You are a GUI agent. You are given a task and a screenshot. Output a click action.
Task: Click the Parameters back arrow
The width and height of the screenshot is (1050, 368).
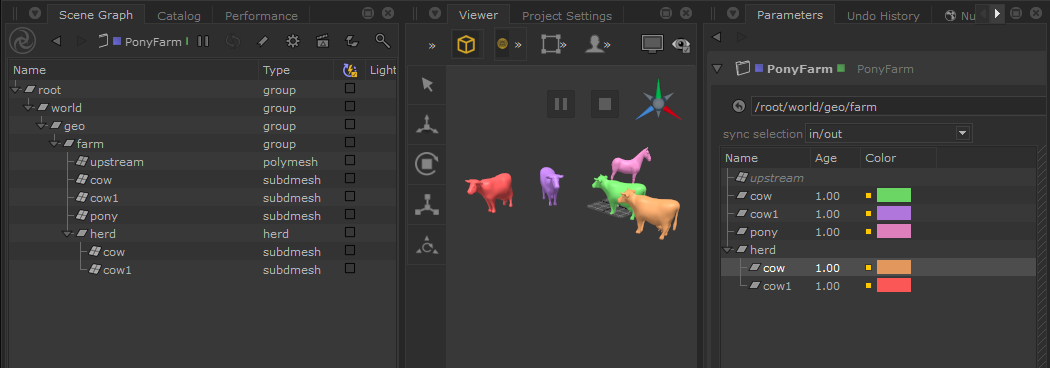pyautogui.click(x=717, y=37)
